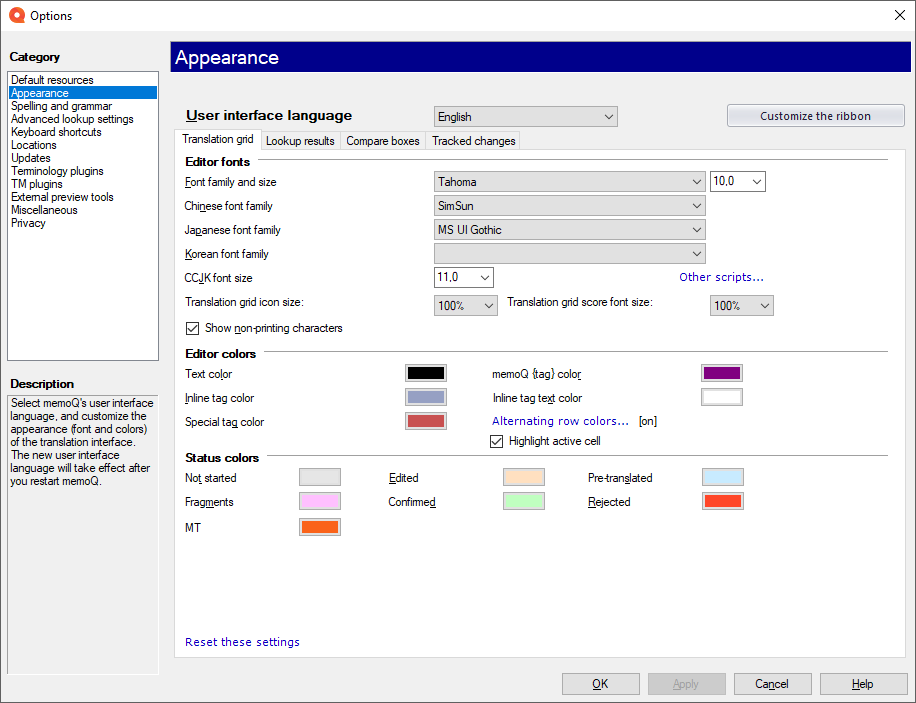Switch to the Lookup results tab
The image size is (916, 703).
[x=300, y=141]
